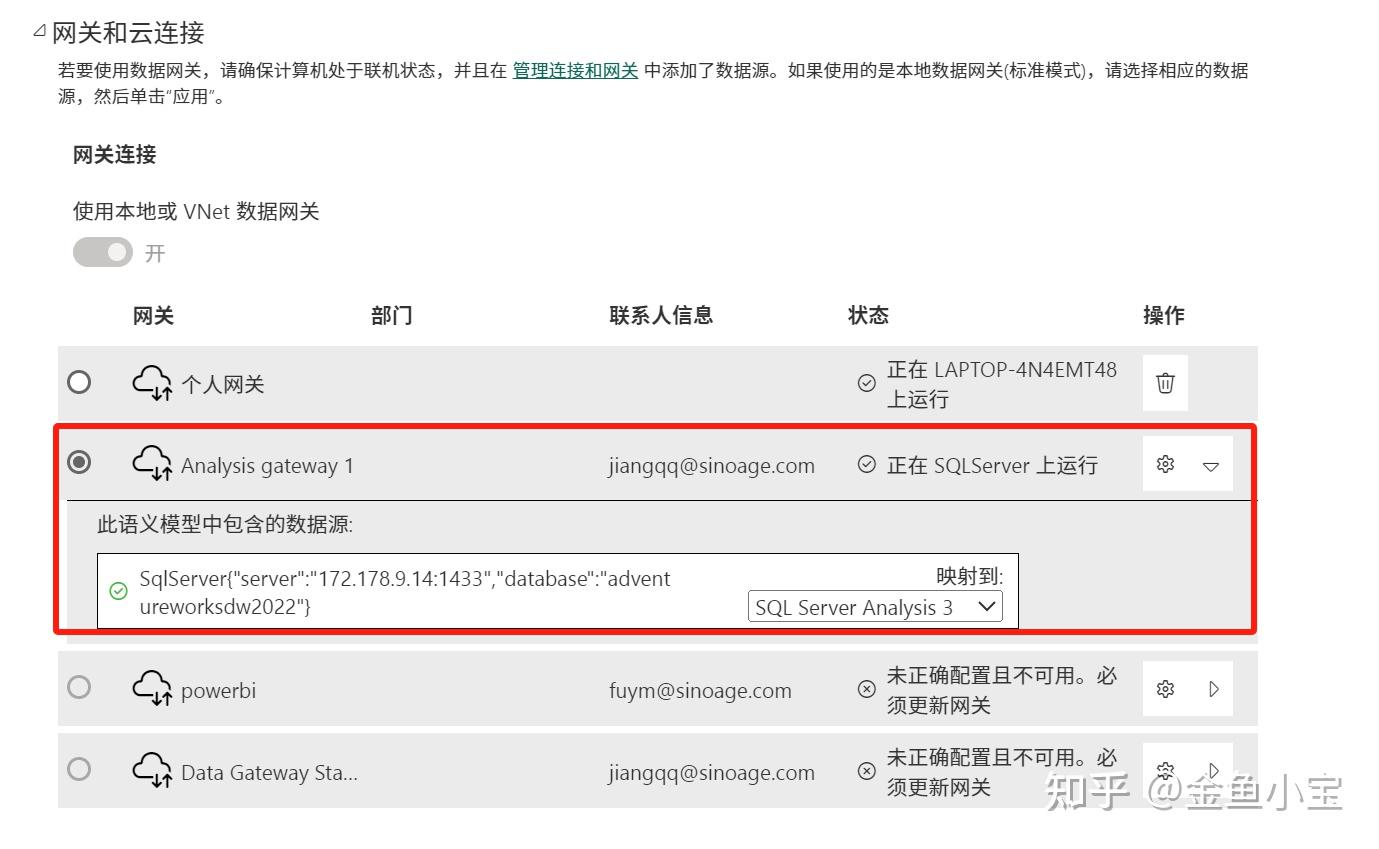Select the 个人网关 radio button
This screenshot has height=849, width=1379.
click(80, 382)
